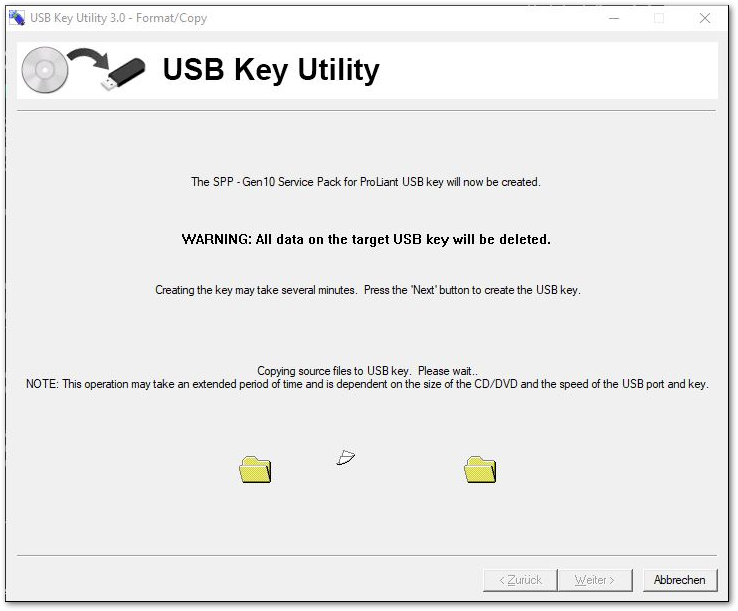This screenshot has height=611, width=738.
Task: Close the USB Key Utility window
Action: [x=705, y=18]
